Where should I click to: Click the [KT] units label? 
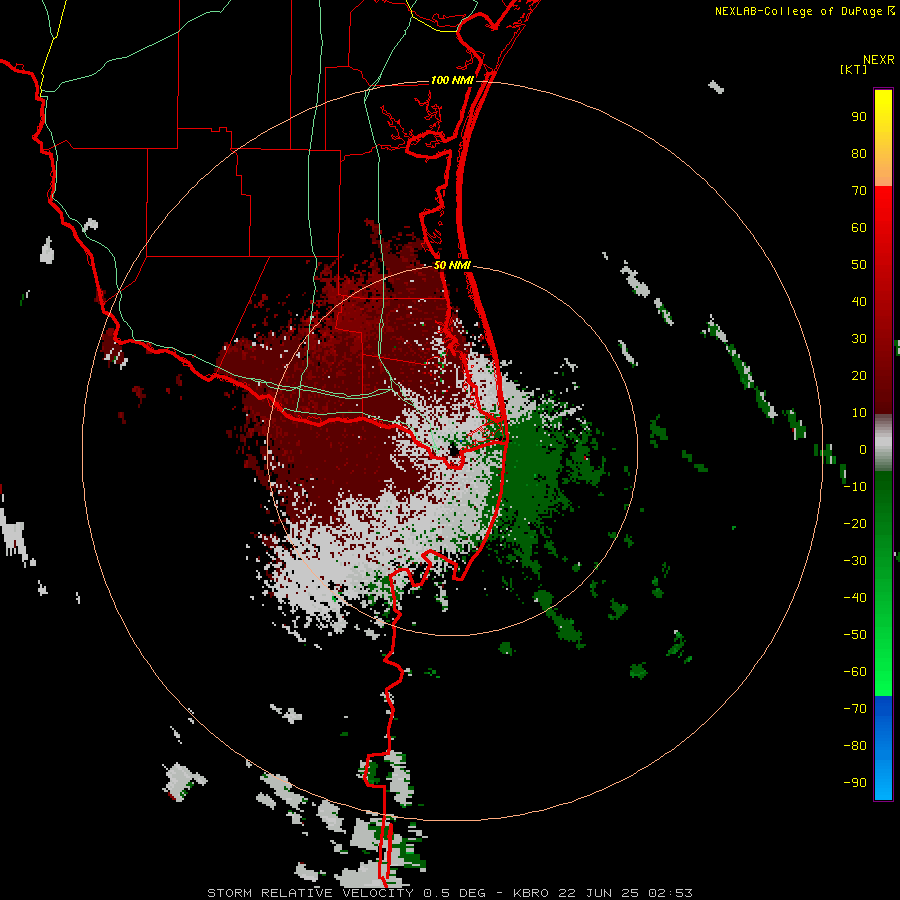tap(854, 69)
